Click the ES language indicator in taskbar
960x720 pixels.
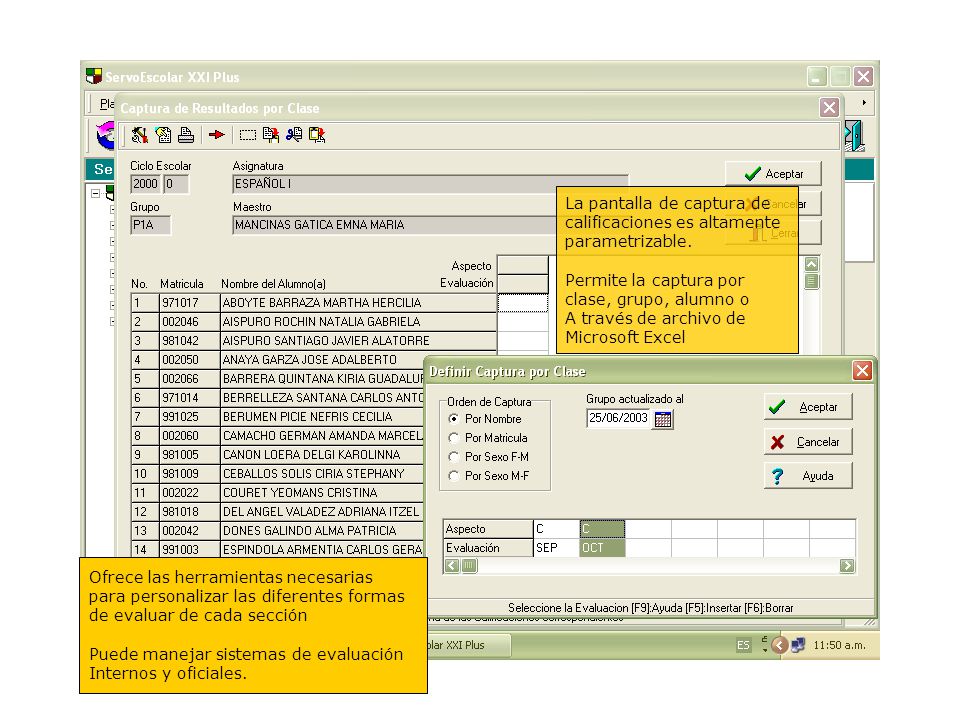tap(743, 645)
